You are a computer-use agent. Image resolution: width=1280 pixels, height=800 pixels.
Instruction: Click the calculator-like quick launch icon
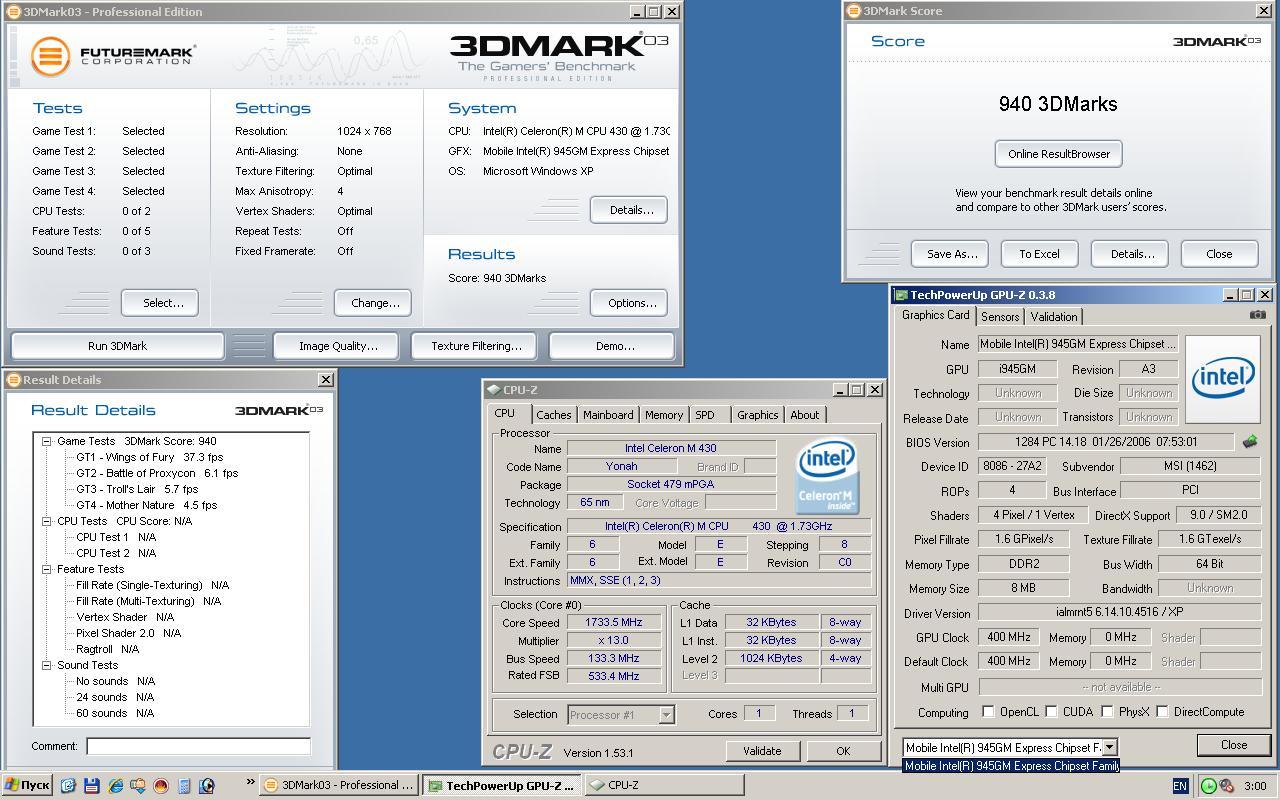(183, 786)
